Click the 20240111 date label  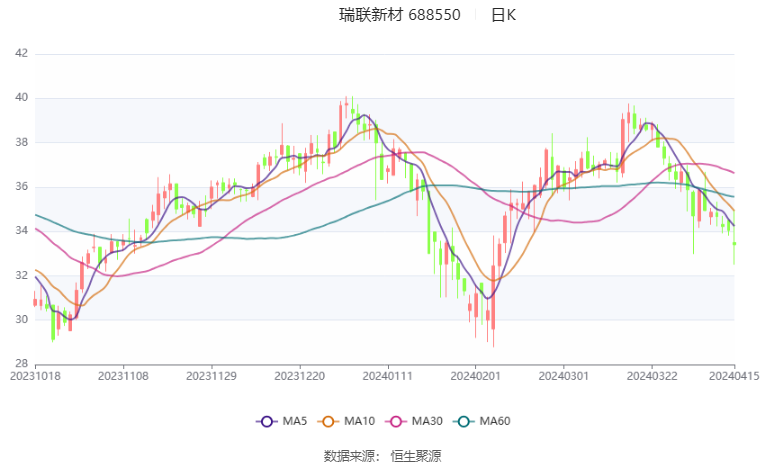click(386, 376)
